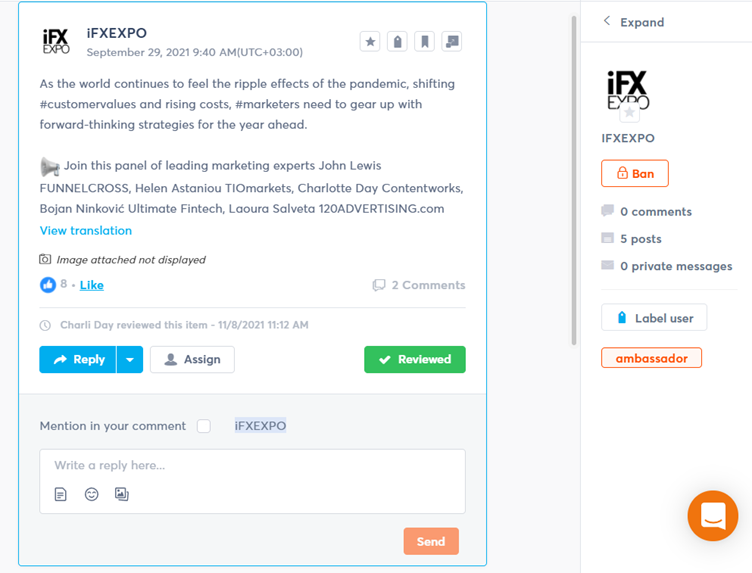Expand the user side panel
The image size is (752, 573).
(x=633, y=22)
